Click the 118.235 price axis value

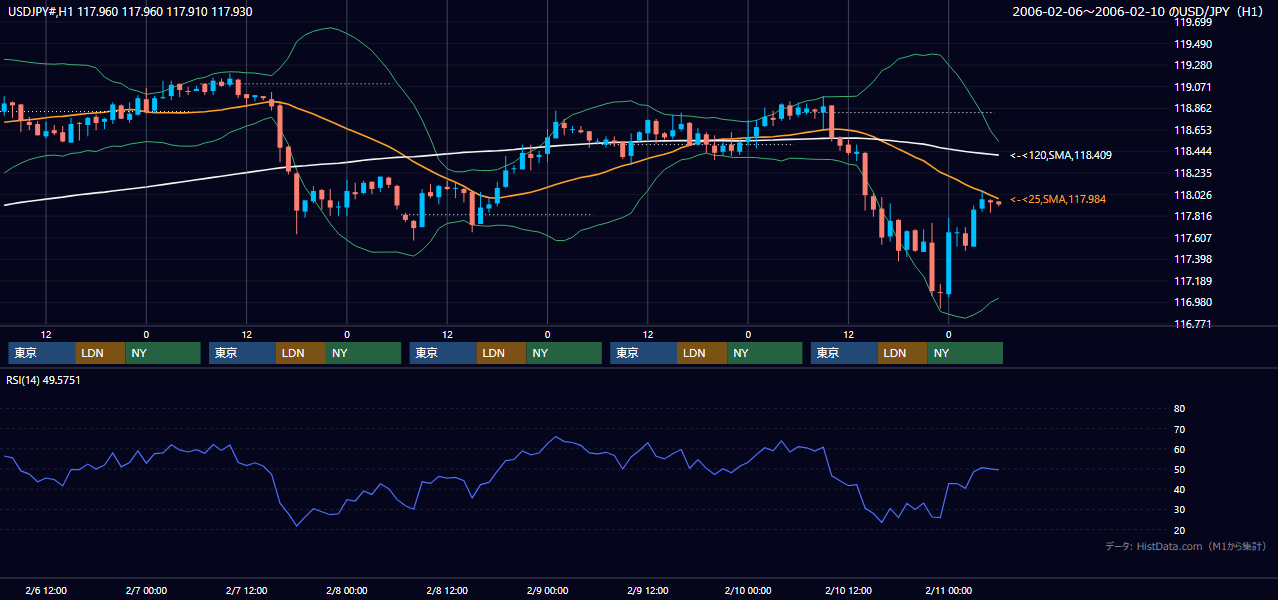coord(1192,173)
